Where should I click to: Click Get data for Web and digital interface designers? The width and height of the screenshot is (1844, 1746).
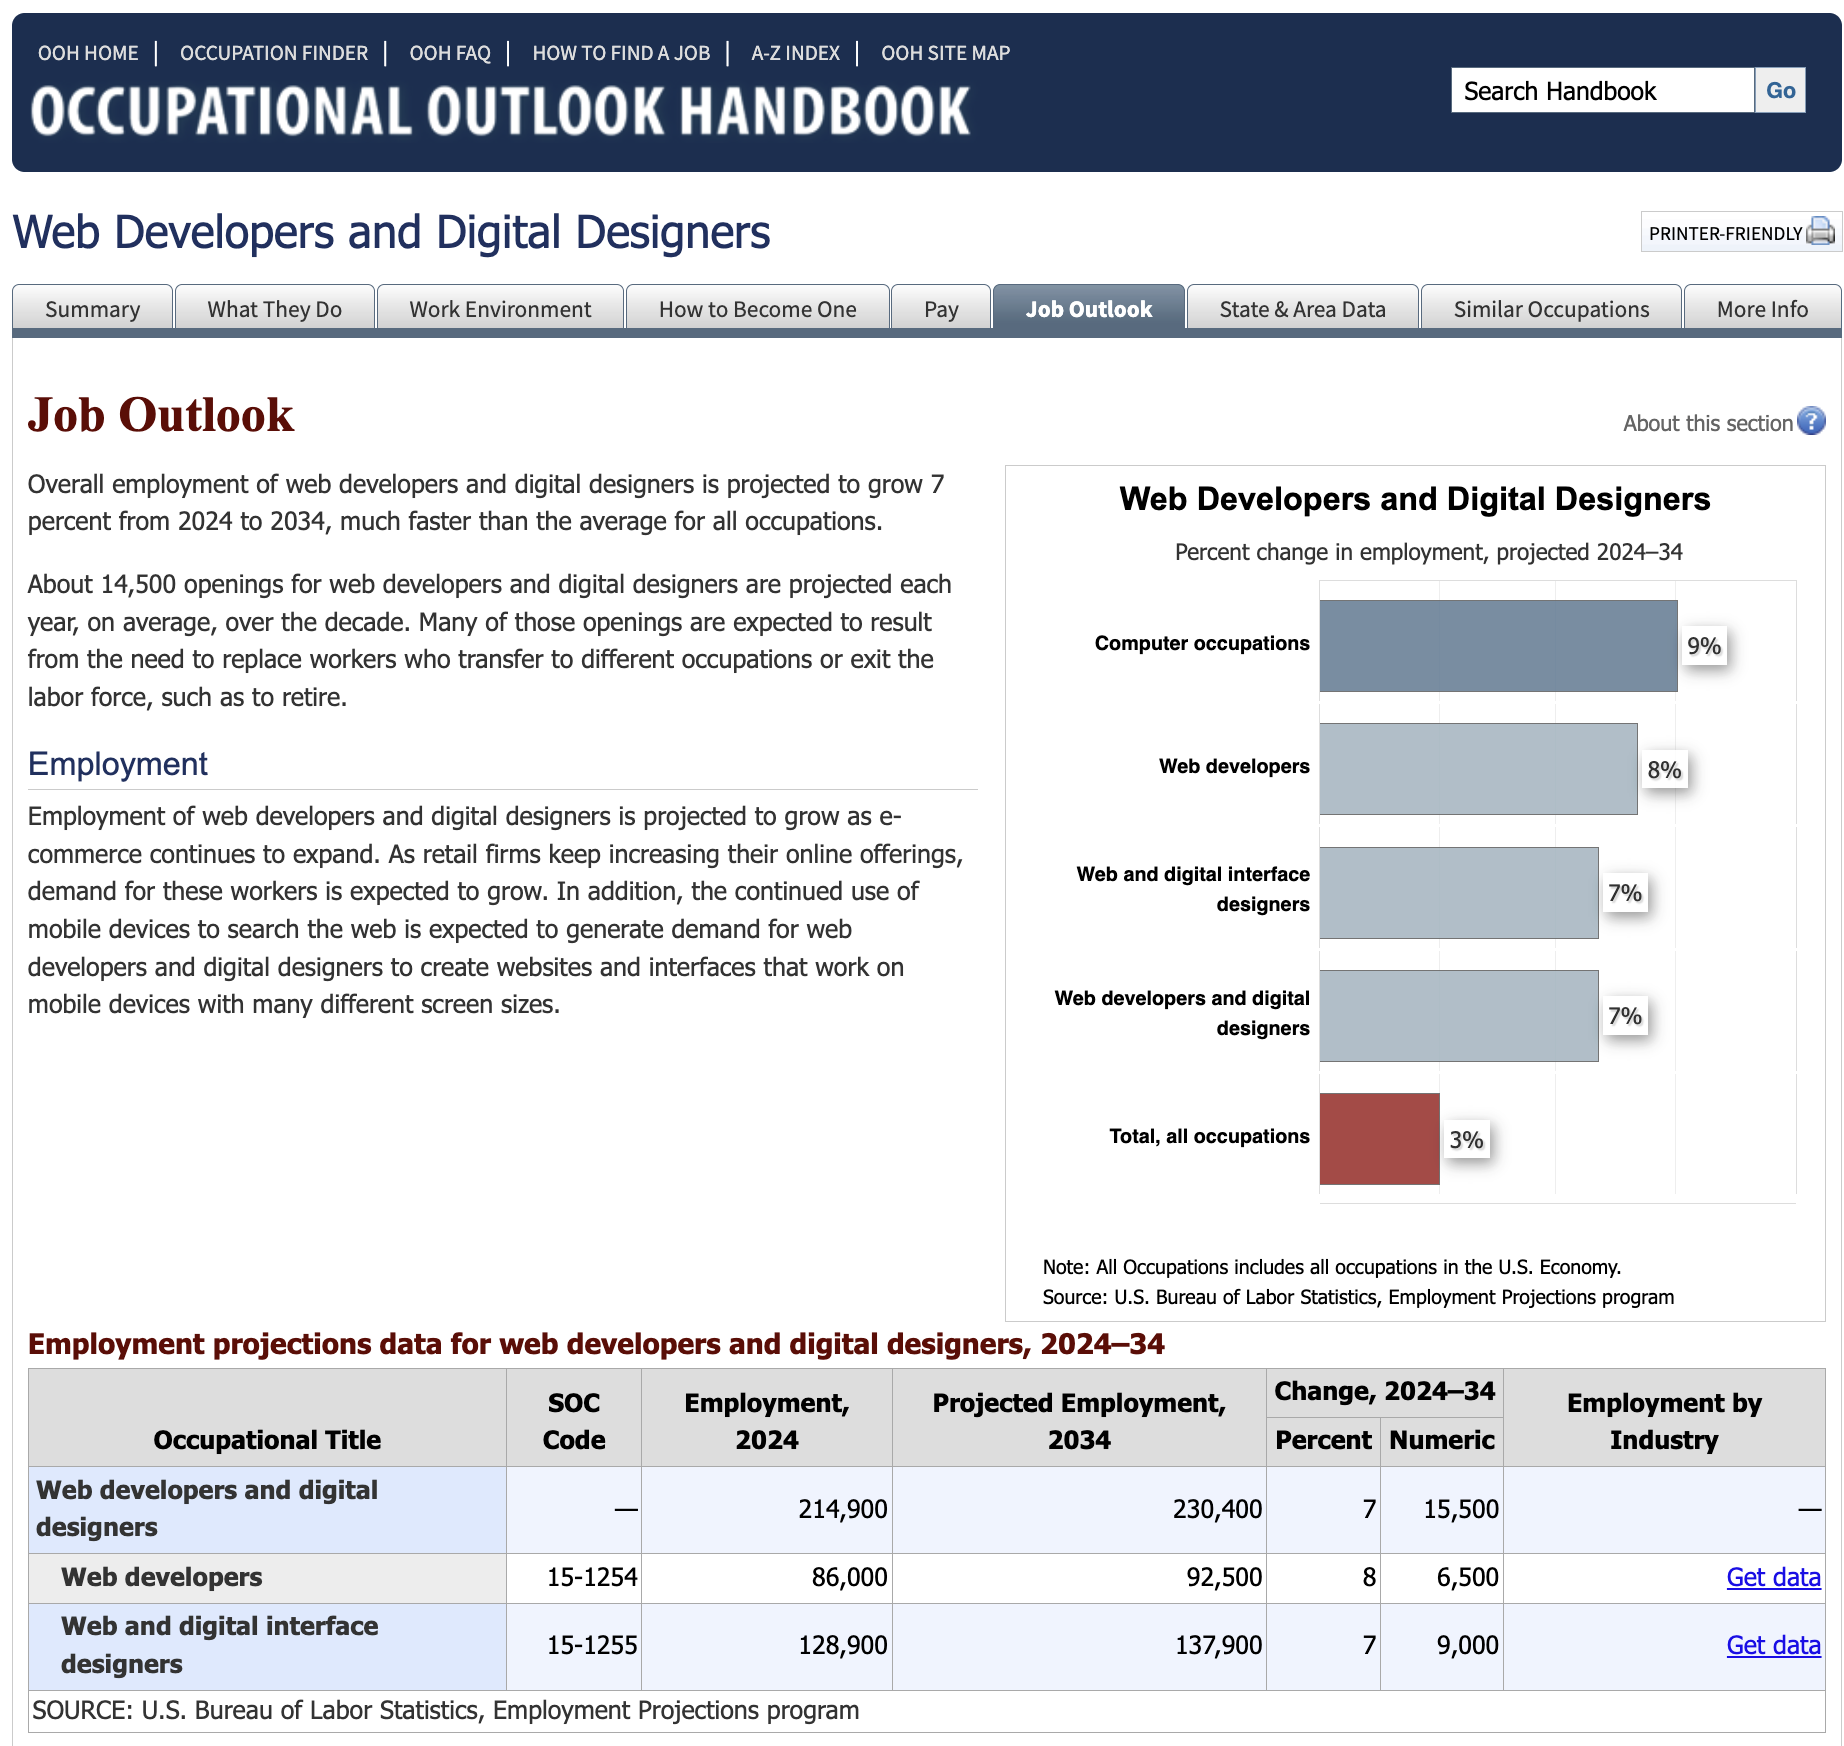coord(1773,1645)
